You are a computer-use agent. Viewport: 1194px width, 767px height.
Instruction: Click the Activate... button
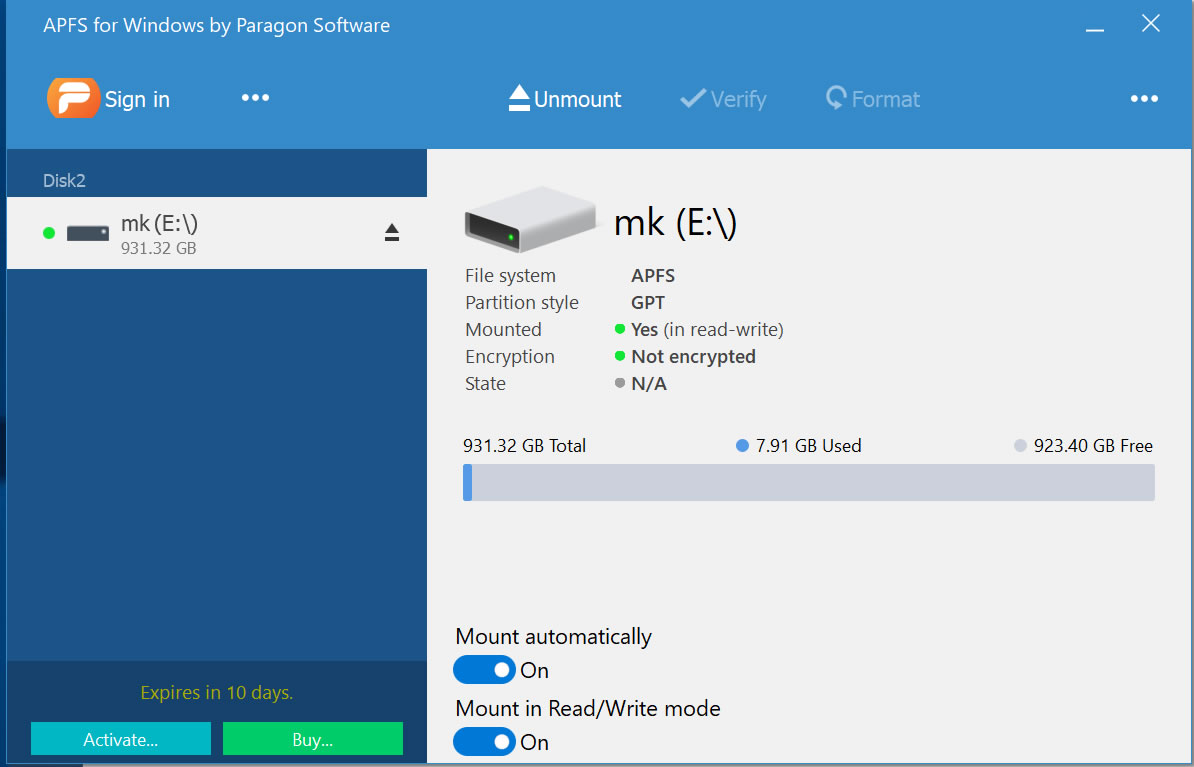click(121, 739)
